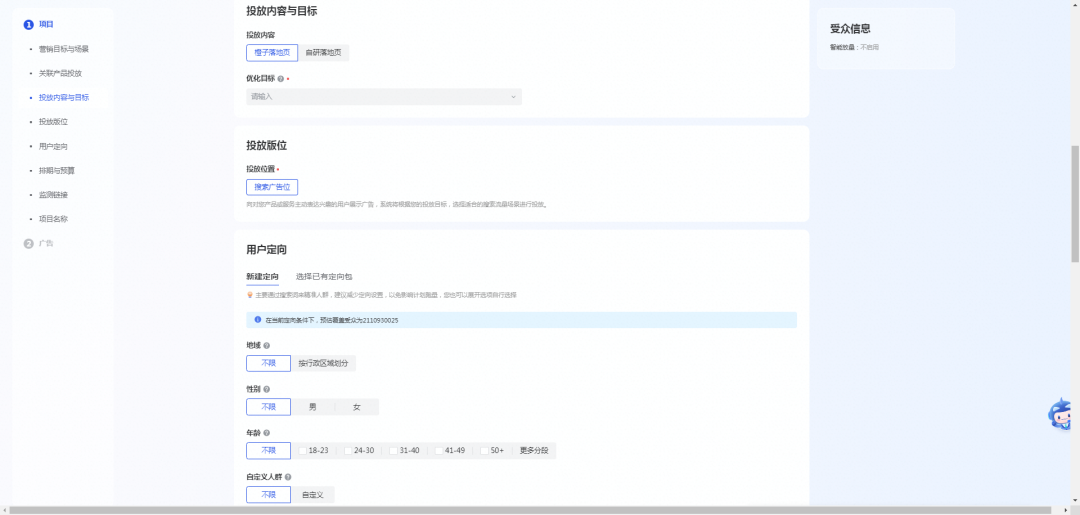Select 按行政区域划分 region option

coord(323,364)
